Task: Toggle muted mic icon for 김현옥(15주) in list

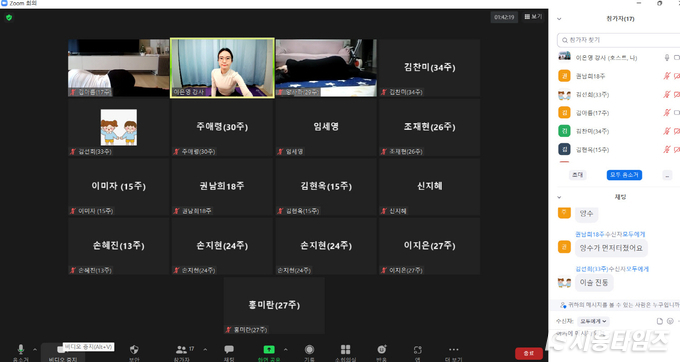Action: click(667, 150)
